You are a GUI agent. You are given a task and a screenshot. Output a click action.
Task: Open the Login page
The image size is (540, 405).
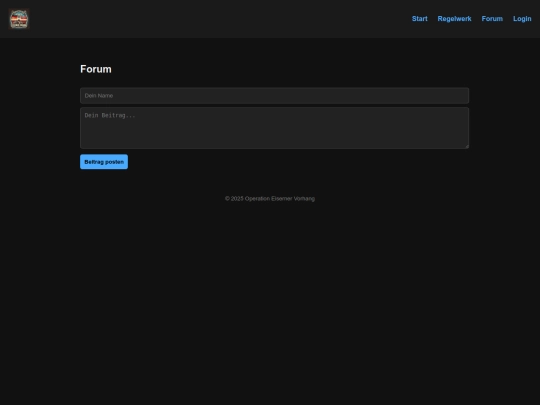pyautogui.click(x=522, y=19)
